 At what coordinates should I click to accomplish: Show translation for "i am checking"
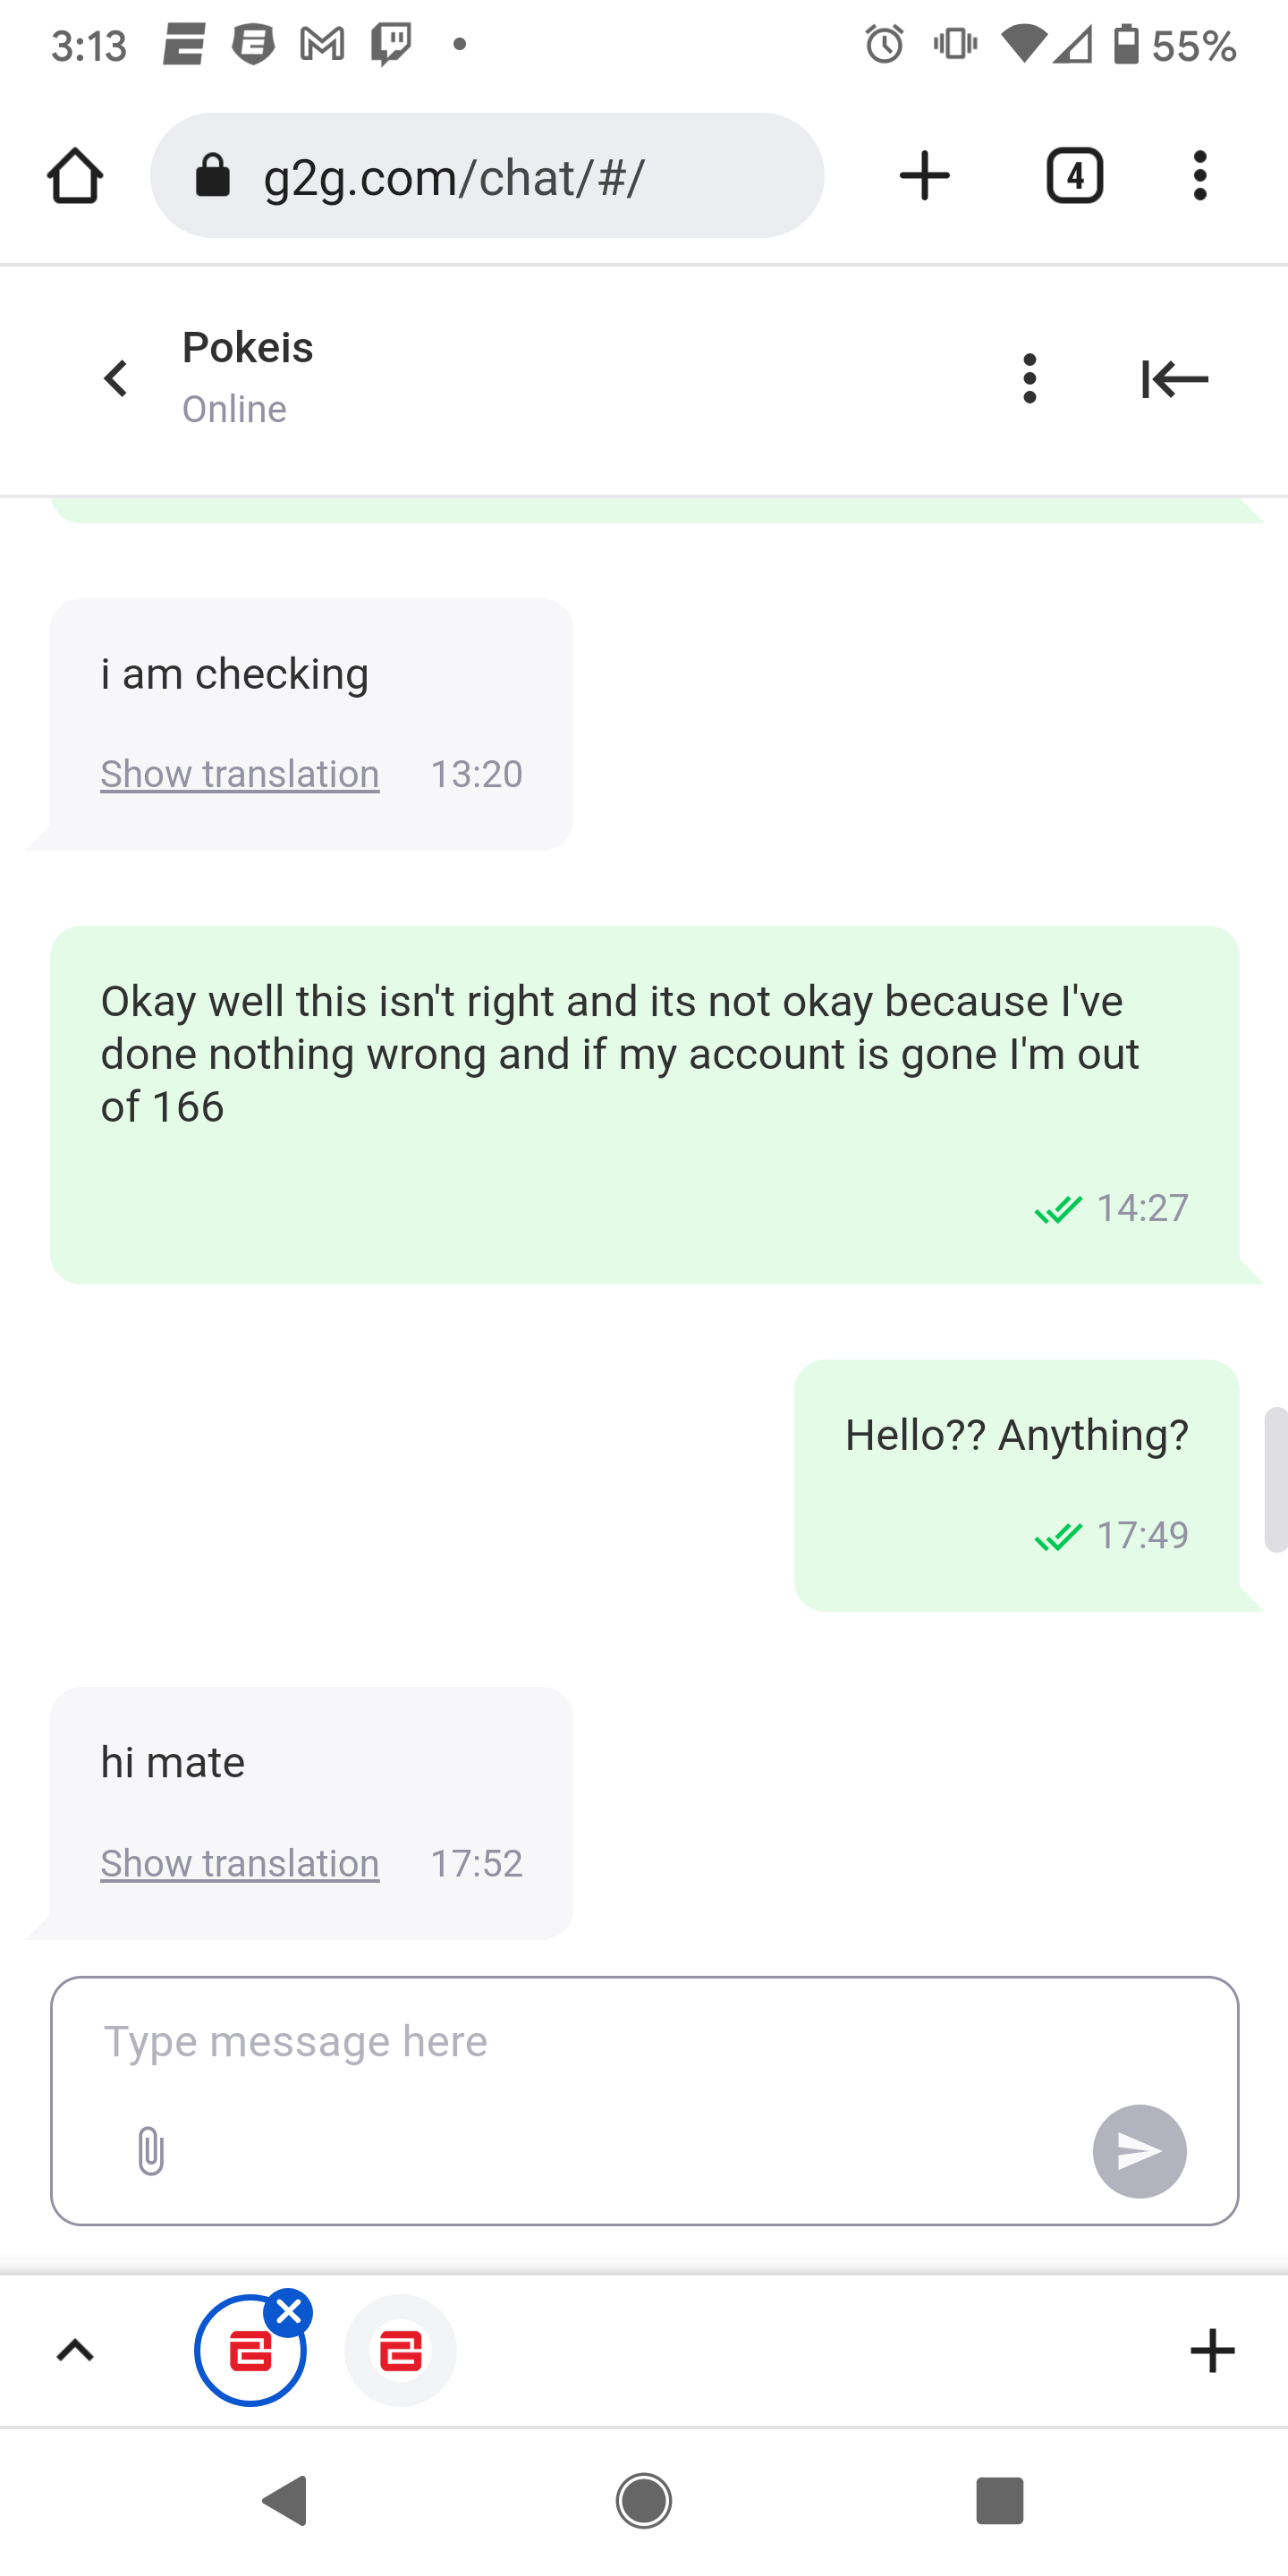point(240,774)
